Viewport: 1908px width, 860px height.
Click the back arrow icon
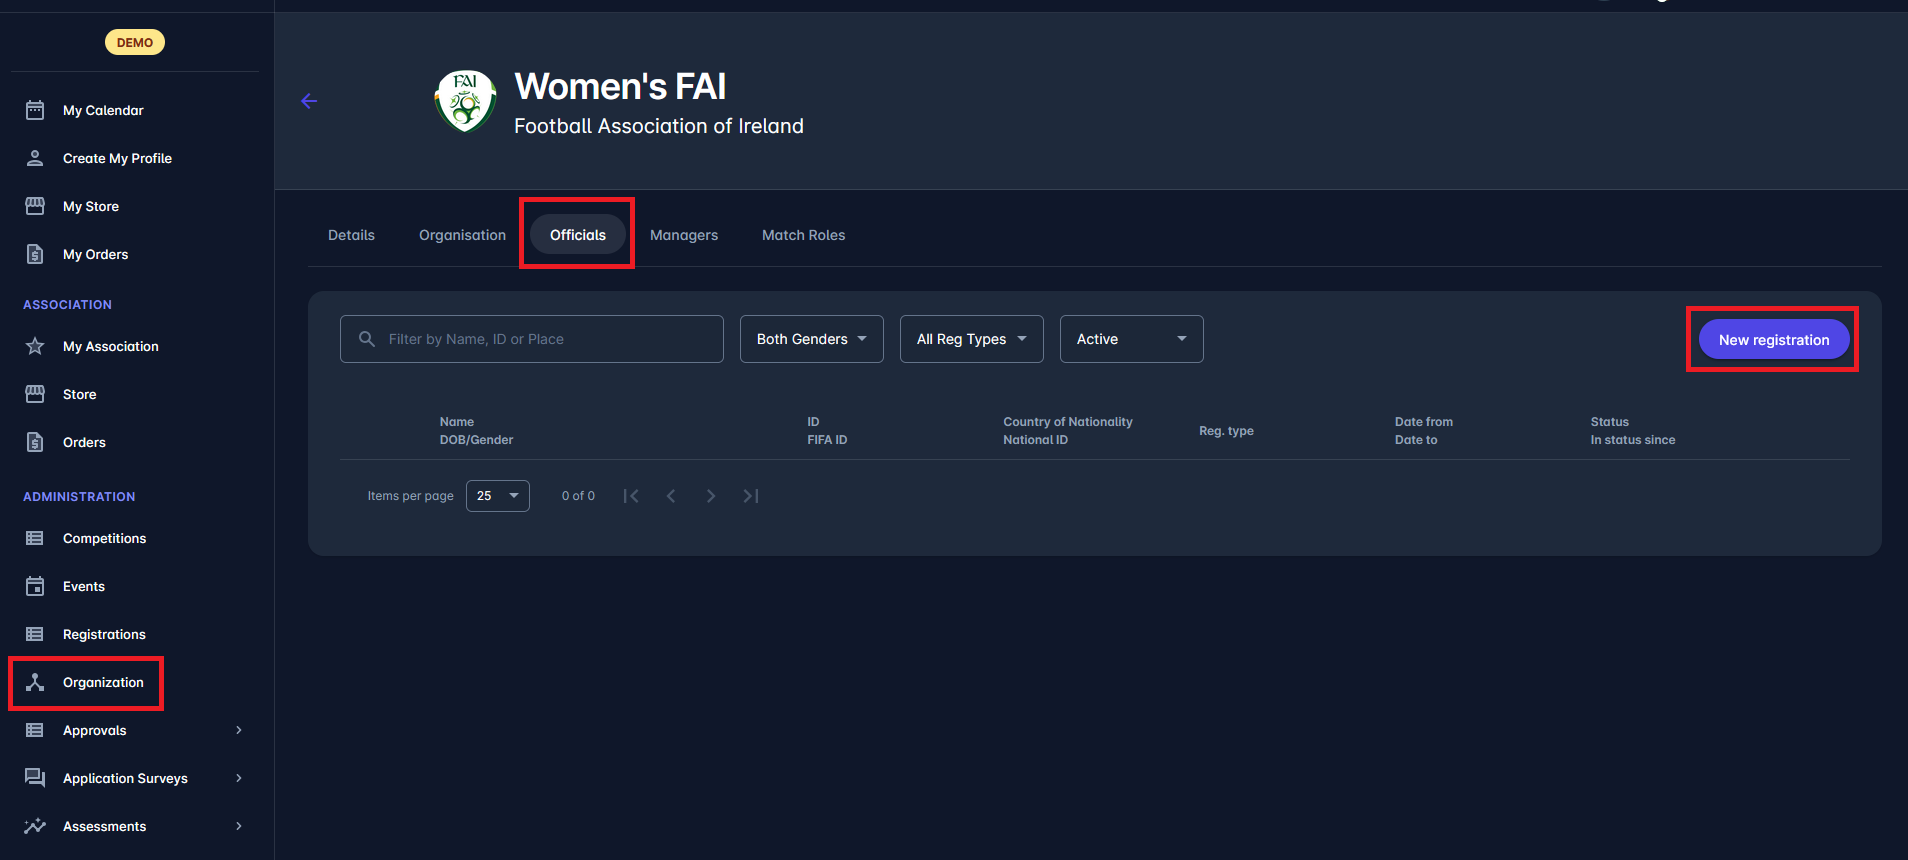click(309, 101)
